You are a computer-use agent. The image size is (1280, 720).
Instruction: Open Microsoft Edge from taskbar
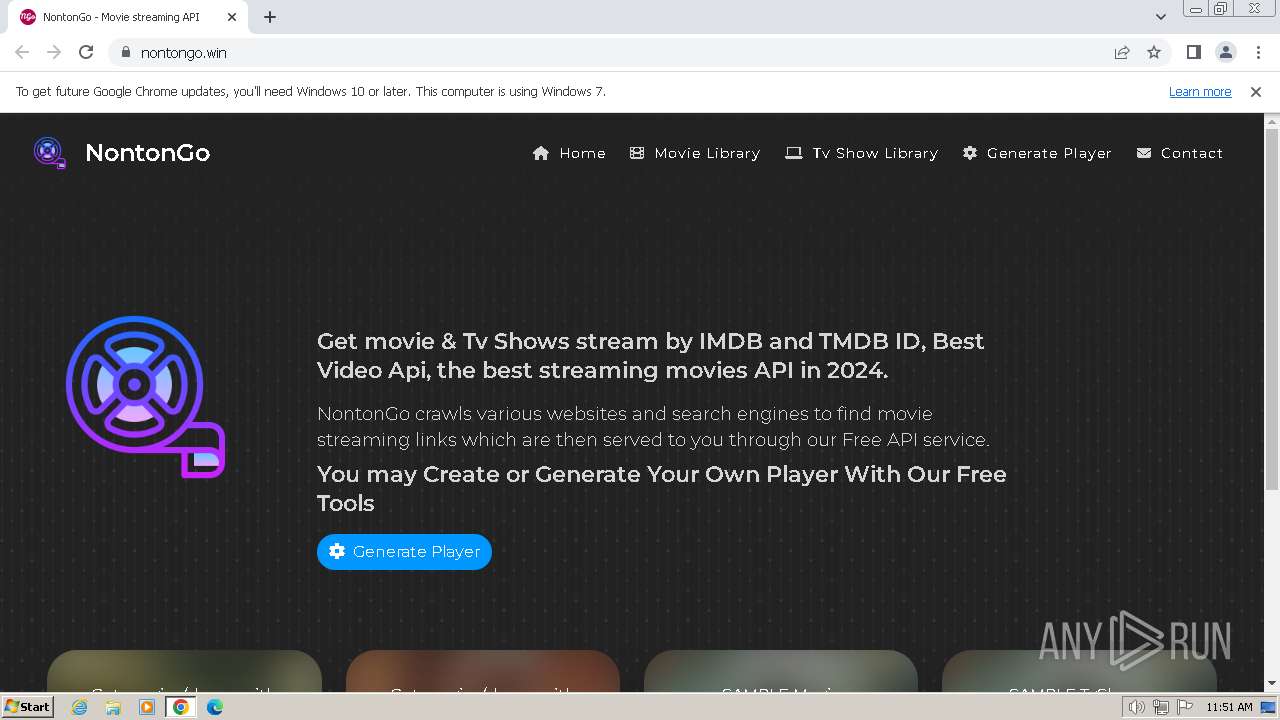tap(215, 707)
